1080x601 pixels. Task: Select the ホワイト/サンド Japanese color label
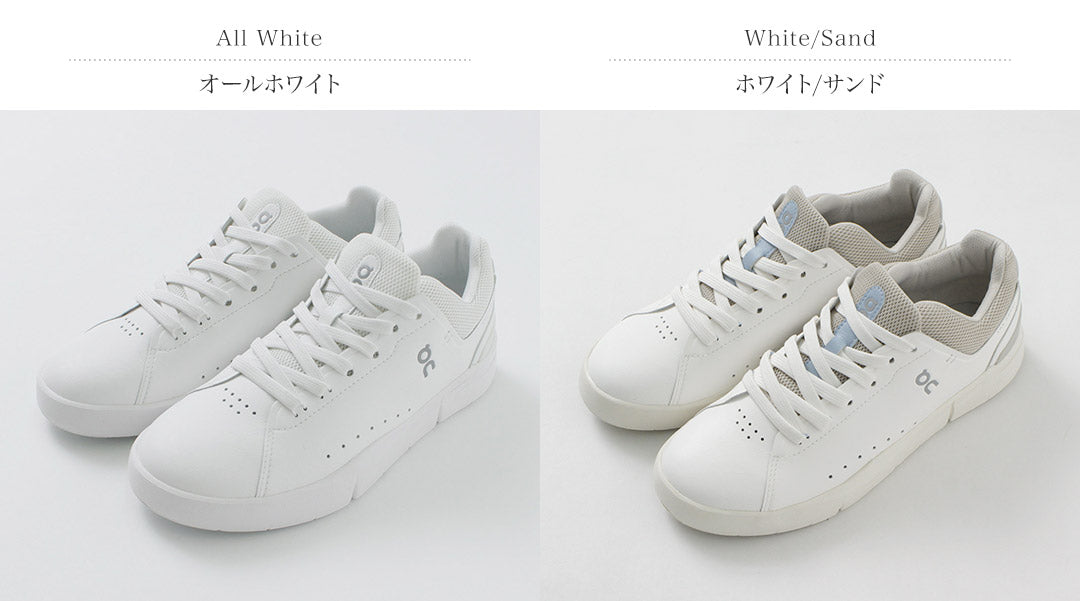pos(810,84)
